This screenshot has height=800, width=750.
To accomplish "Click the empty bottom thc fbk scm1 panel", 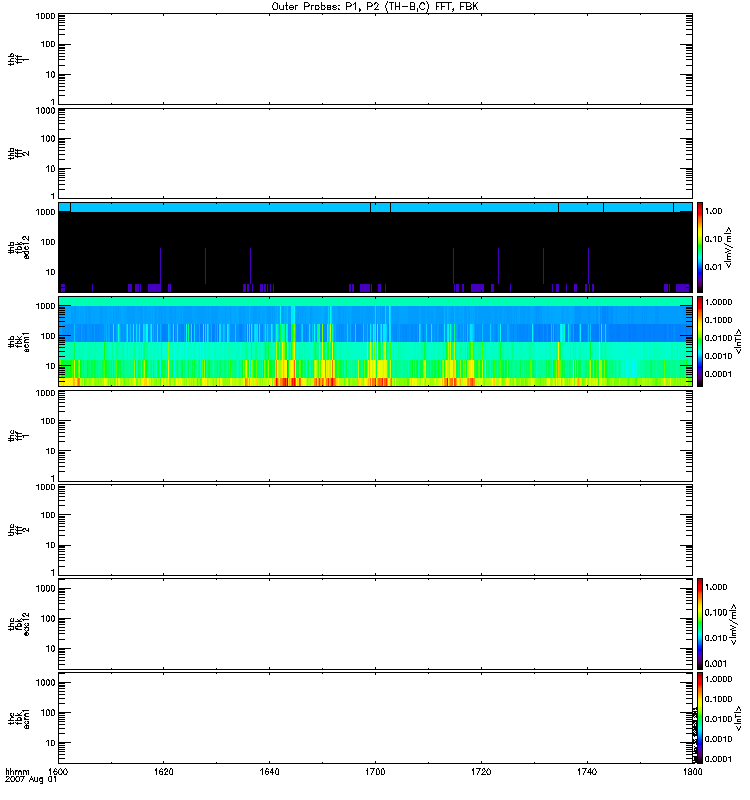I will pos(374,717).
